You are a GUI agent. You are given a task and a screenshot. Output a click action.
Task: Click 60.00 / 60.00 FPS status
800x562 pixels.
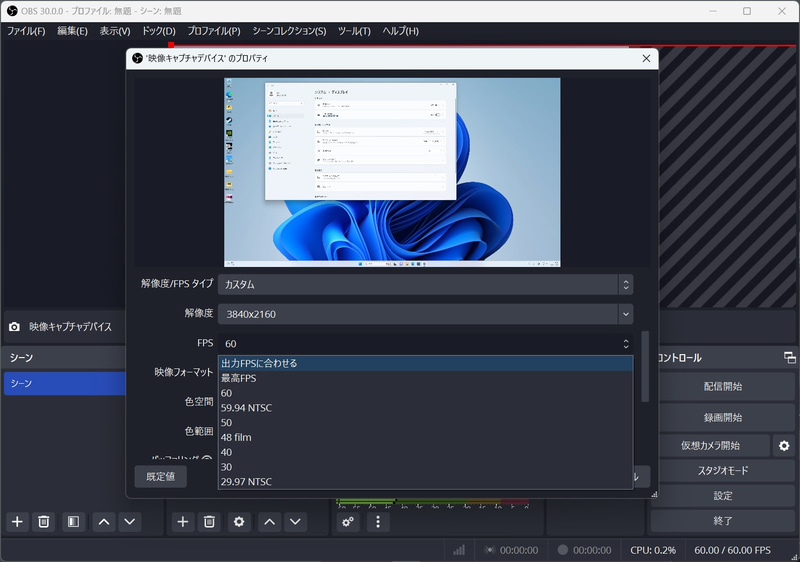(732, 550)
